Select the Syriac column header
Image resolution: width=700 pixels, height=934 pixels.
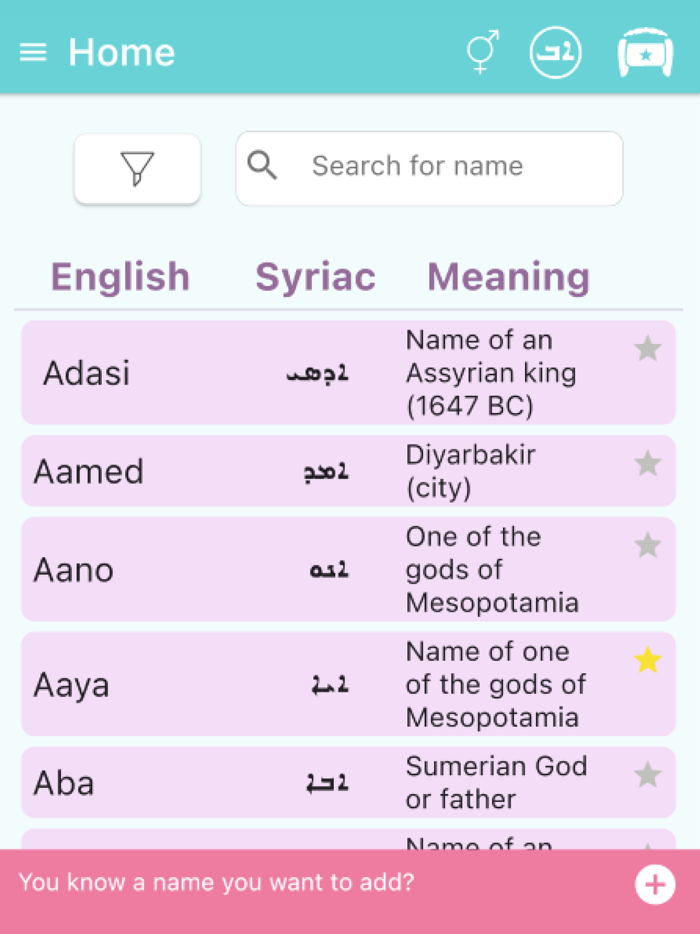315,277
